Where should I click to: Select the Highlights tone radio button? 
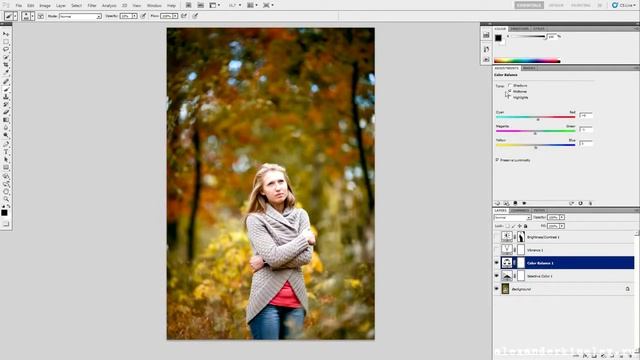click(x=510, y=97)
